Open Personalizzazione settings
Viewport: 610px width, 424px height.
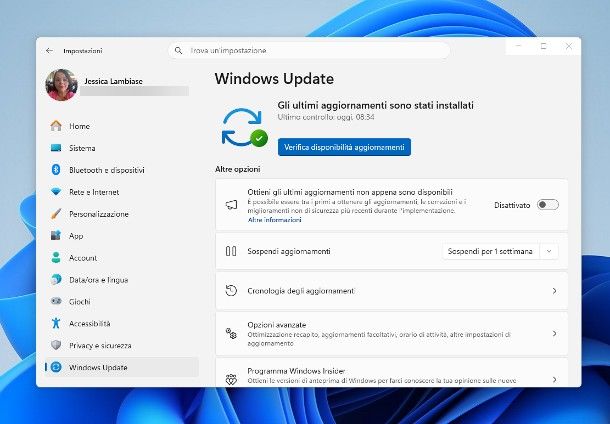pyautogui.click(x=121, y=214)
